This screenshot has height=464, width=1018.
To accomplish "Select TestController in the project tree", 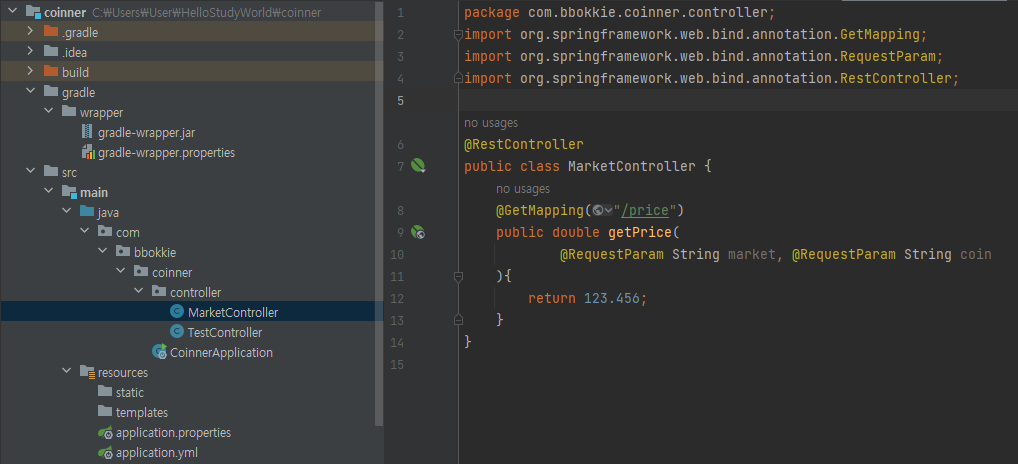I will [225, 332].
